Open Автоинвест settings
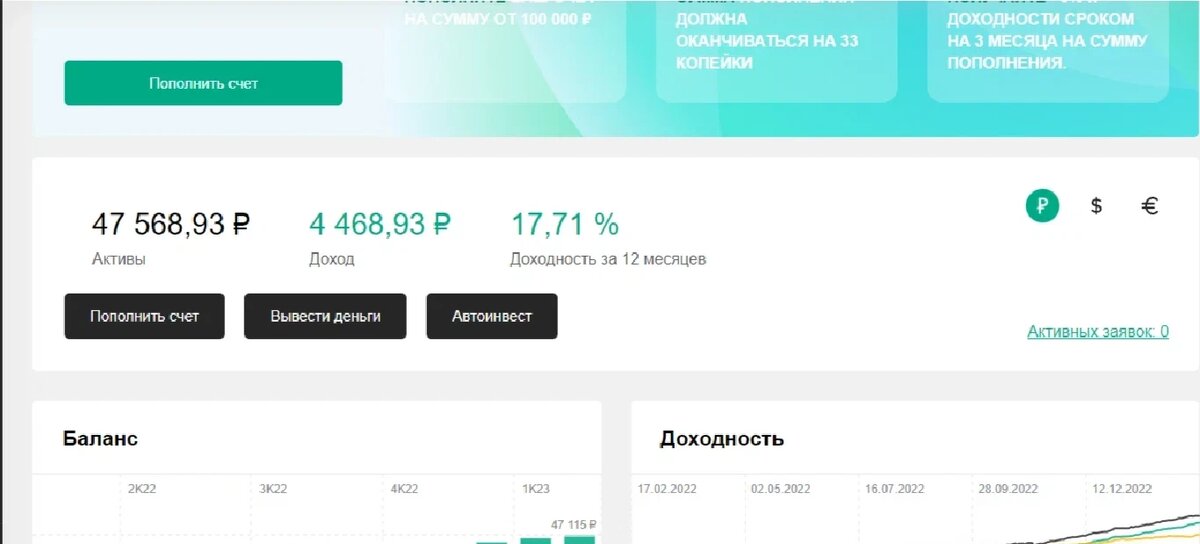 491,316
